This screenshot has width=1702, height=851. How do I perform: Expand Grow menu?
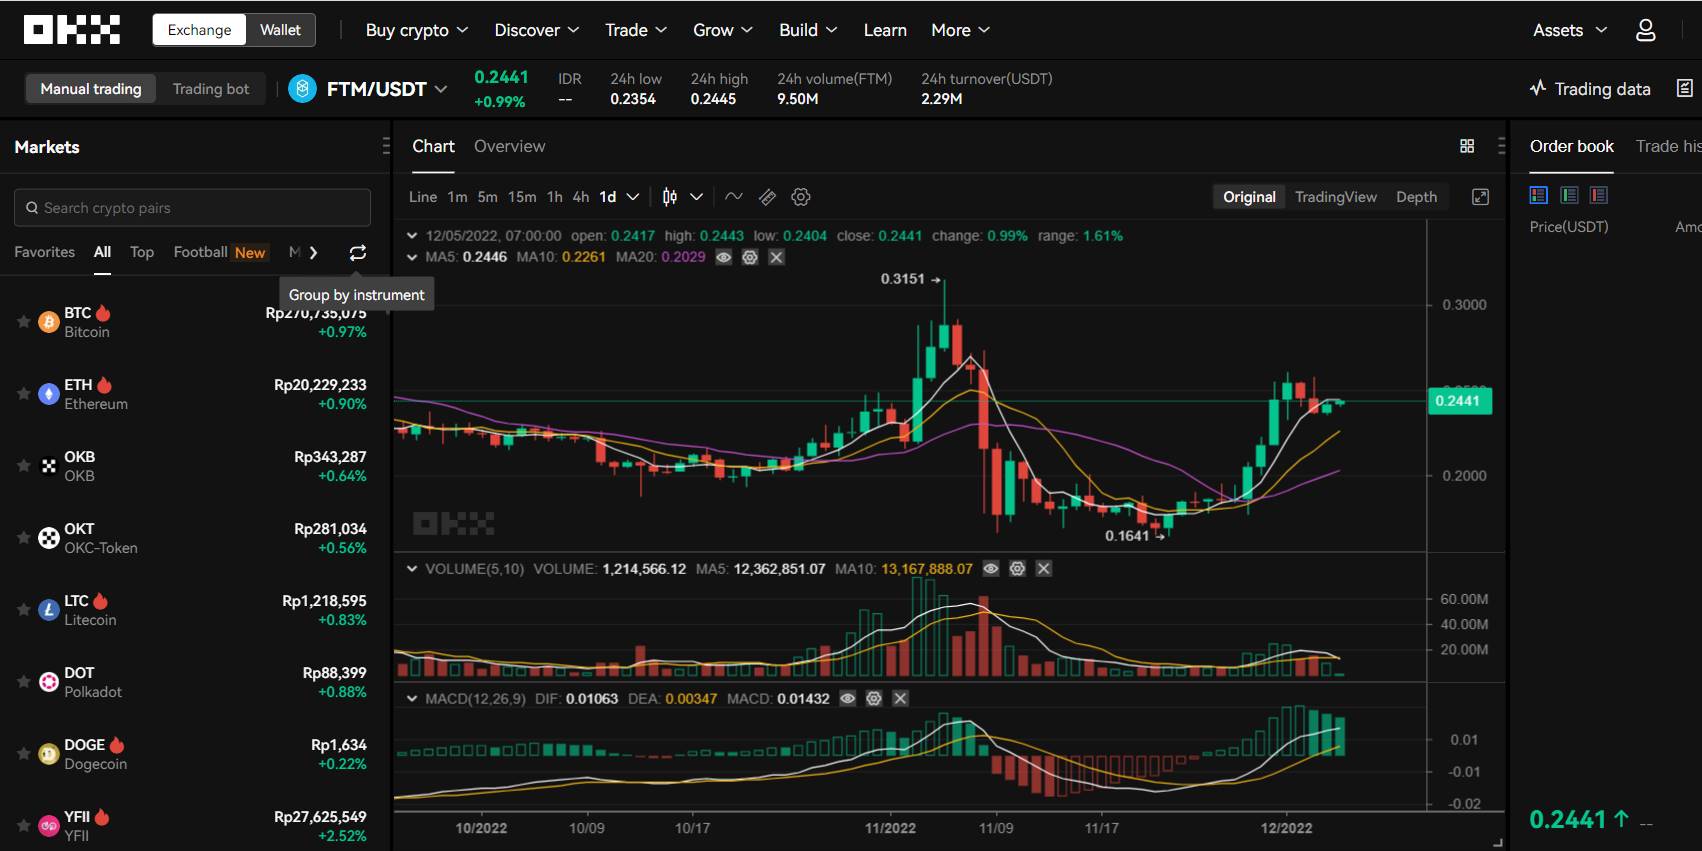(723, 30)
